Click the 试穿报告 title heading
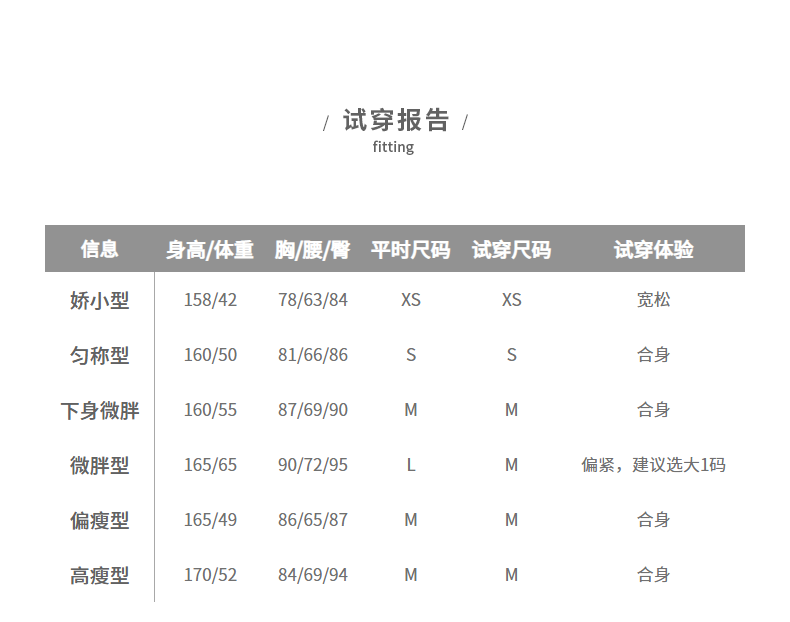Screen dimensions: 790x622 pyautogui.click(x=396, y=121)
